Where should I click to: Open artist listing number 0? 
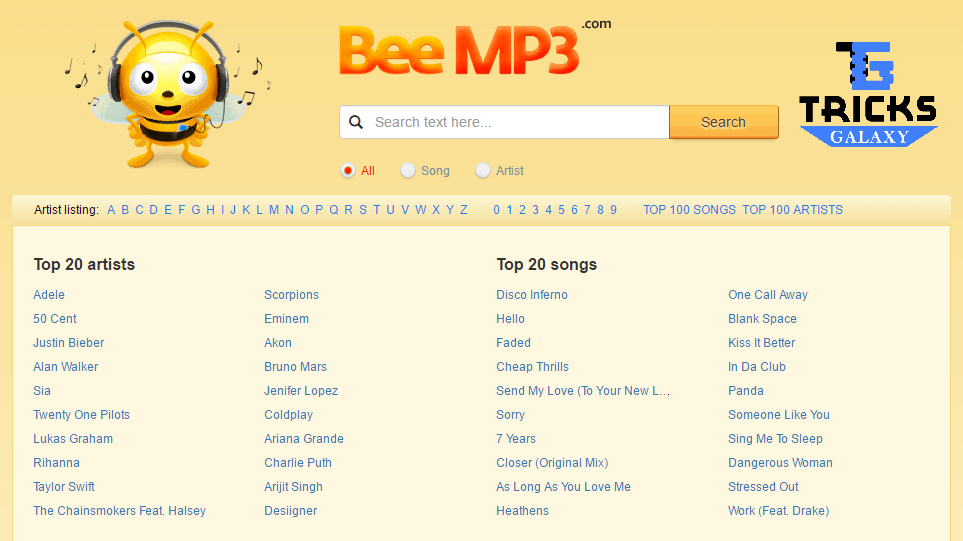tap(496, 210)
